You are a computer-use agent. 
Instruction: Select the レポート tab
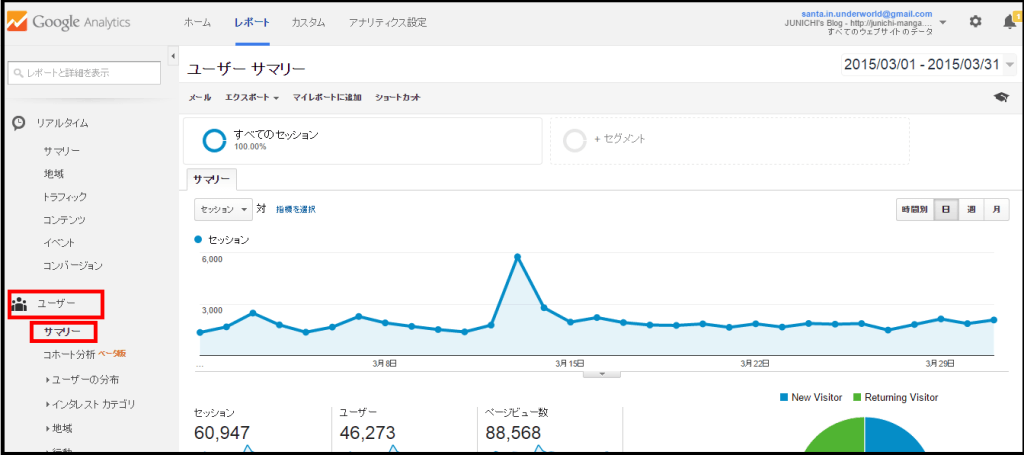(252, 22)
